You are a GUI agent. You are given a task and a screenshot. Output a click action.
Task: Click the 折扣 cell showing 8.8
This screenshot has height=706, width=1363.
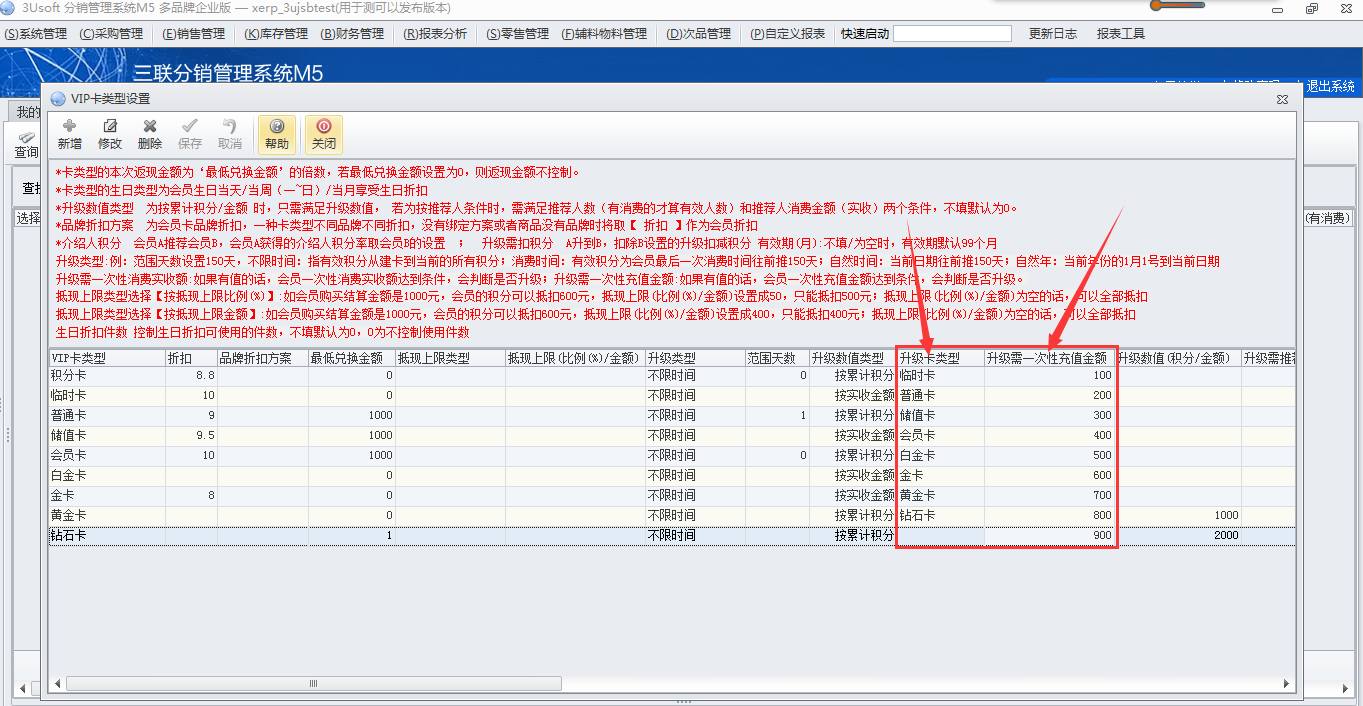coord(191,375)
